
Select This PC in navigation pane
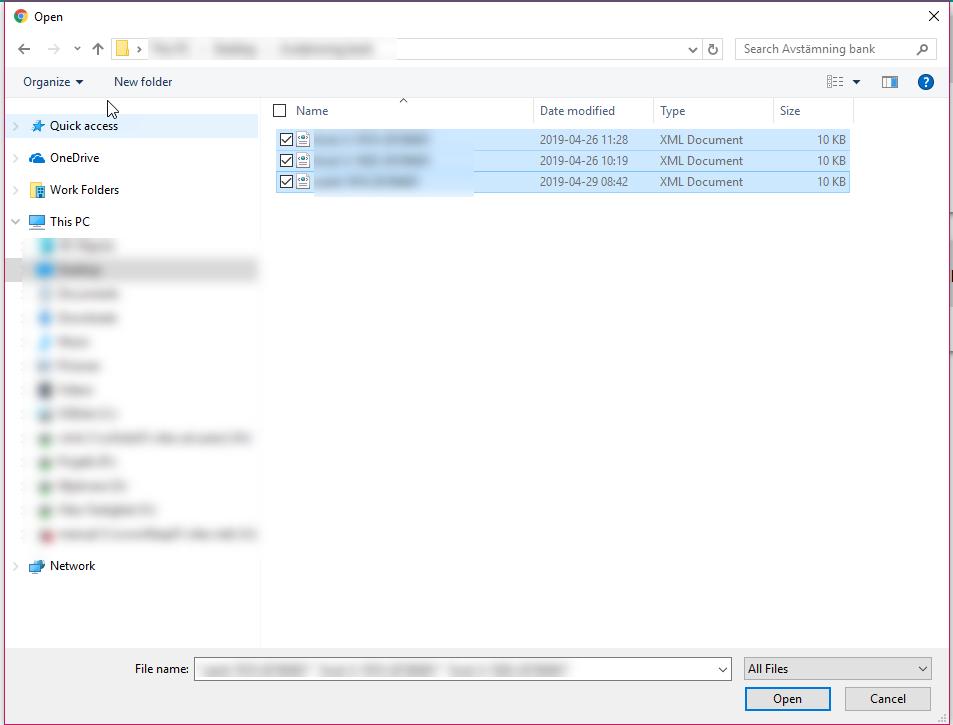(69, 222)
